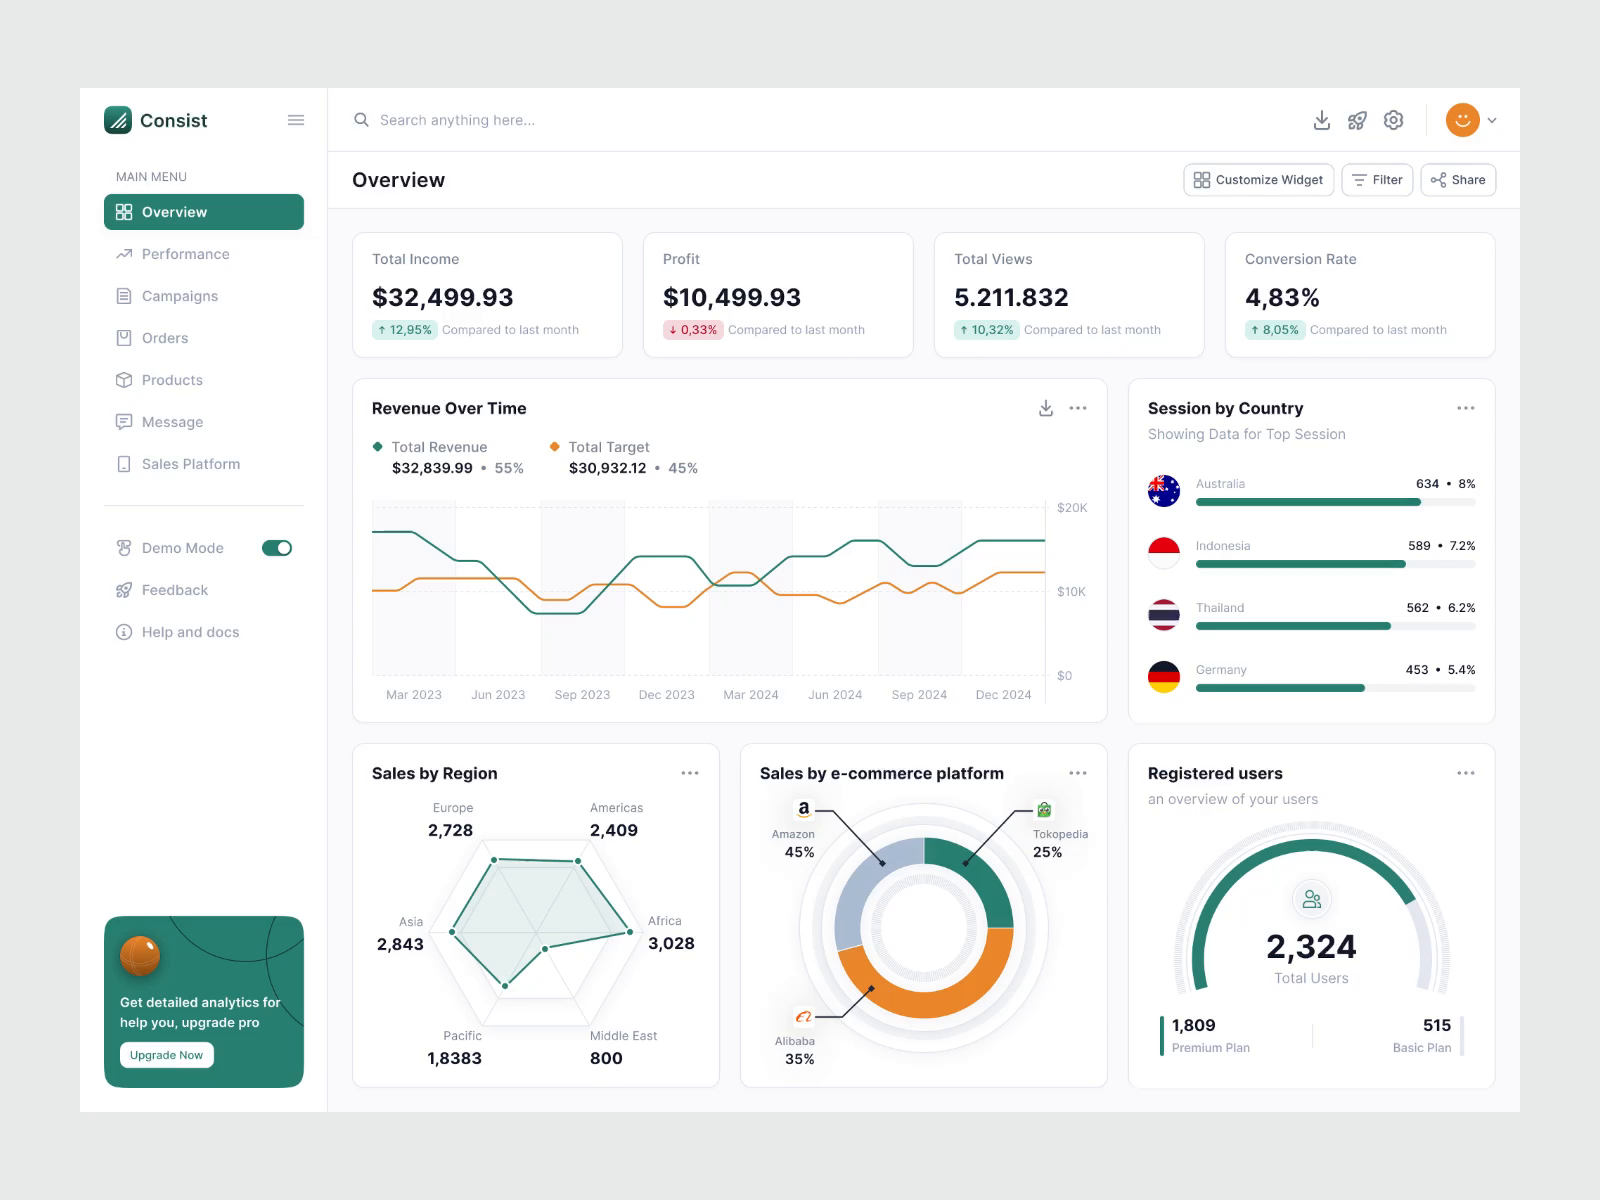
Task: Expand the Sales by Region options menu
Action: 690,773
